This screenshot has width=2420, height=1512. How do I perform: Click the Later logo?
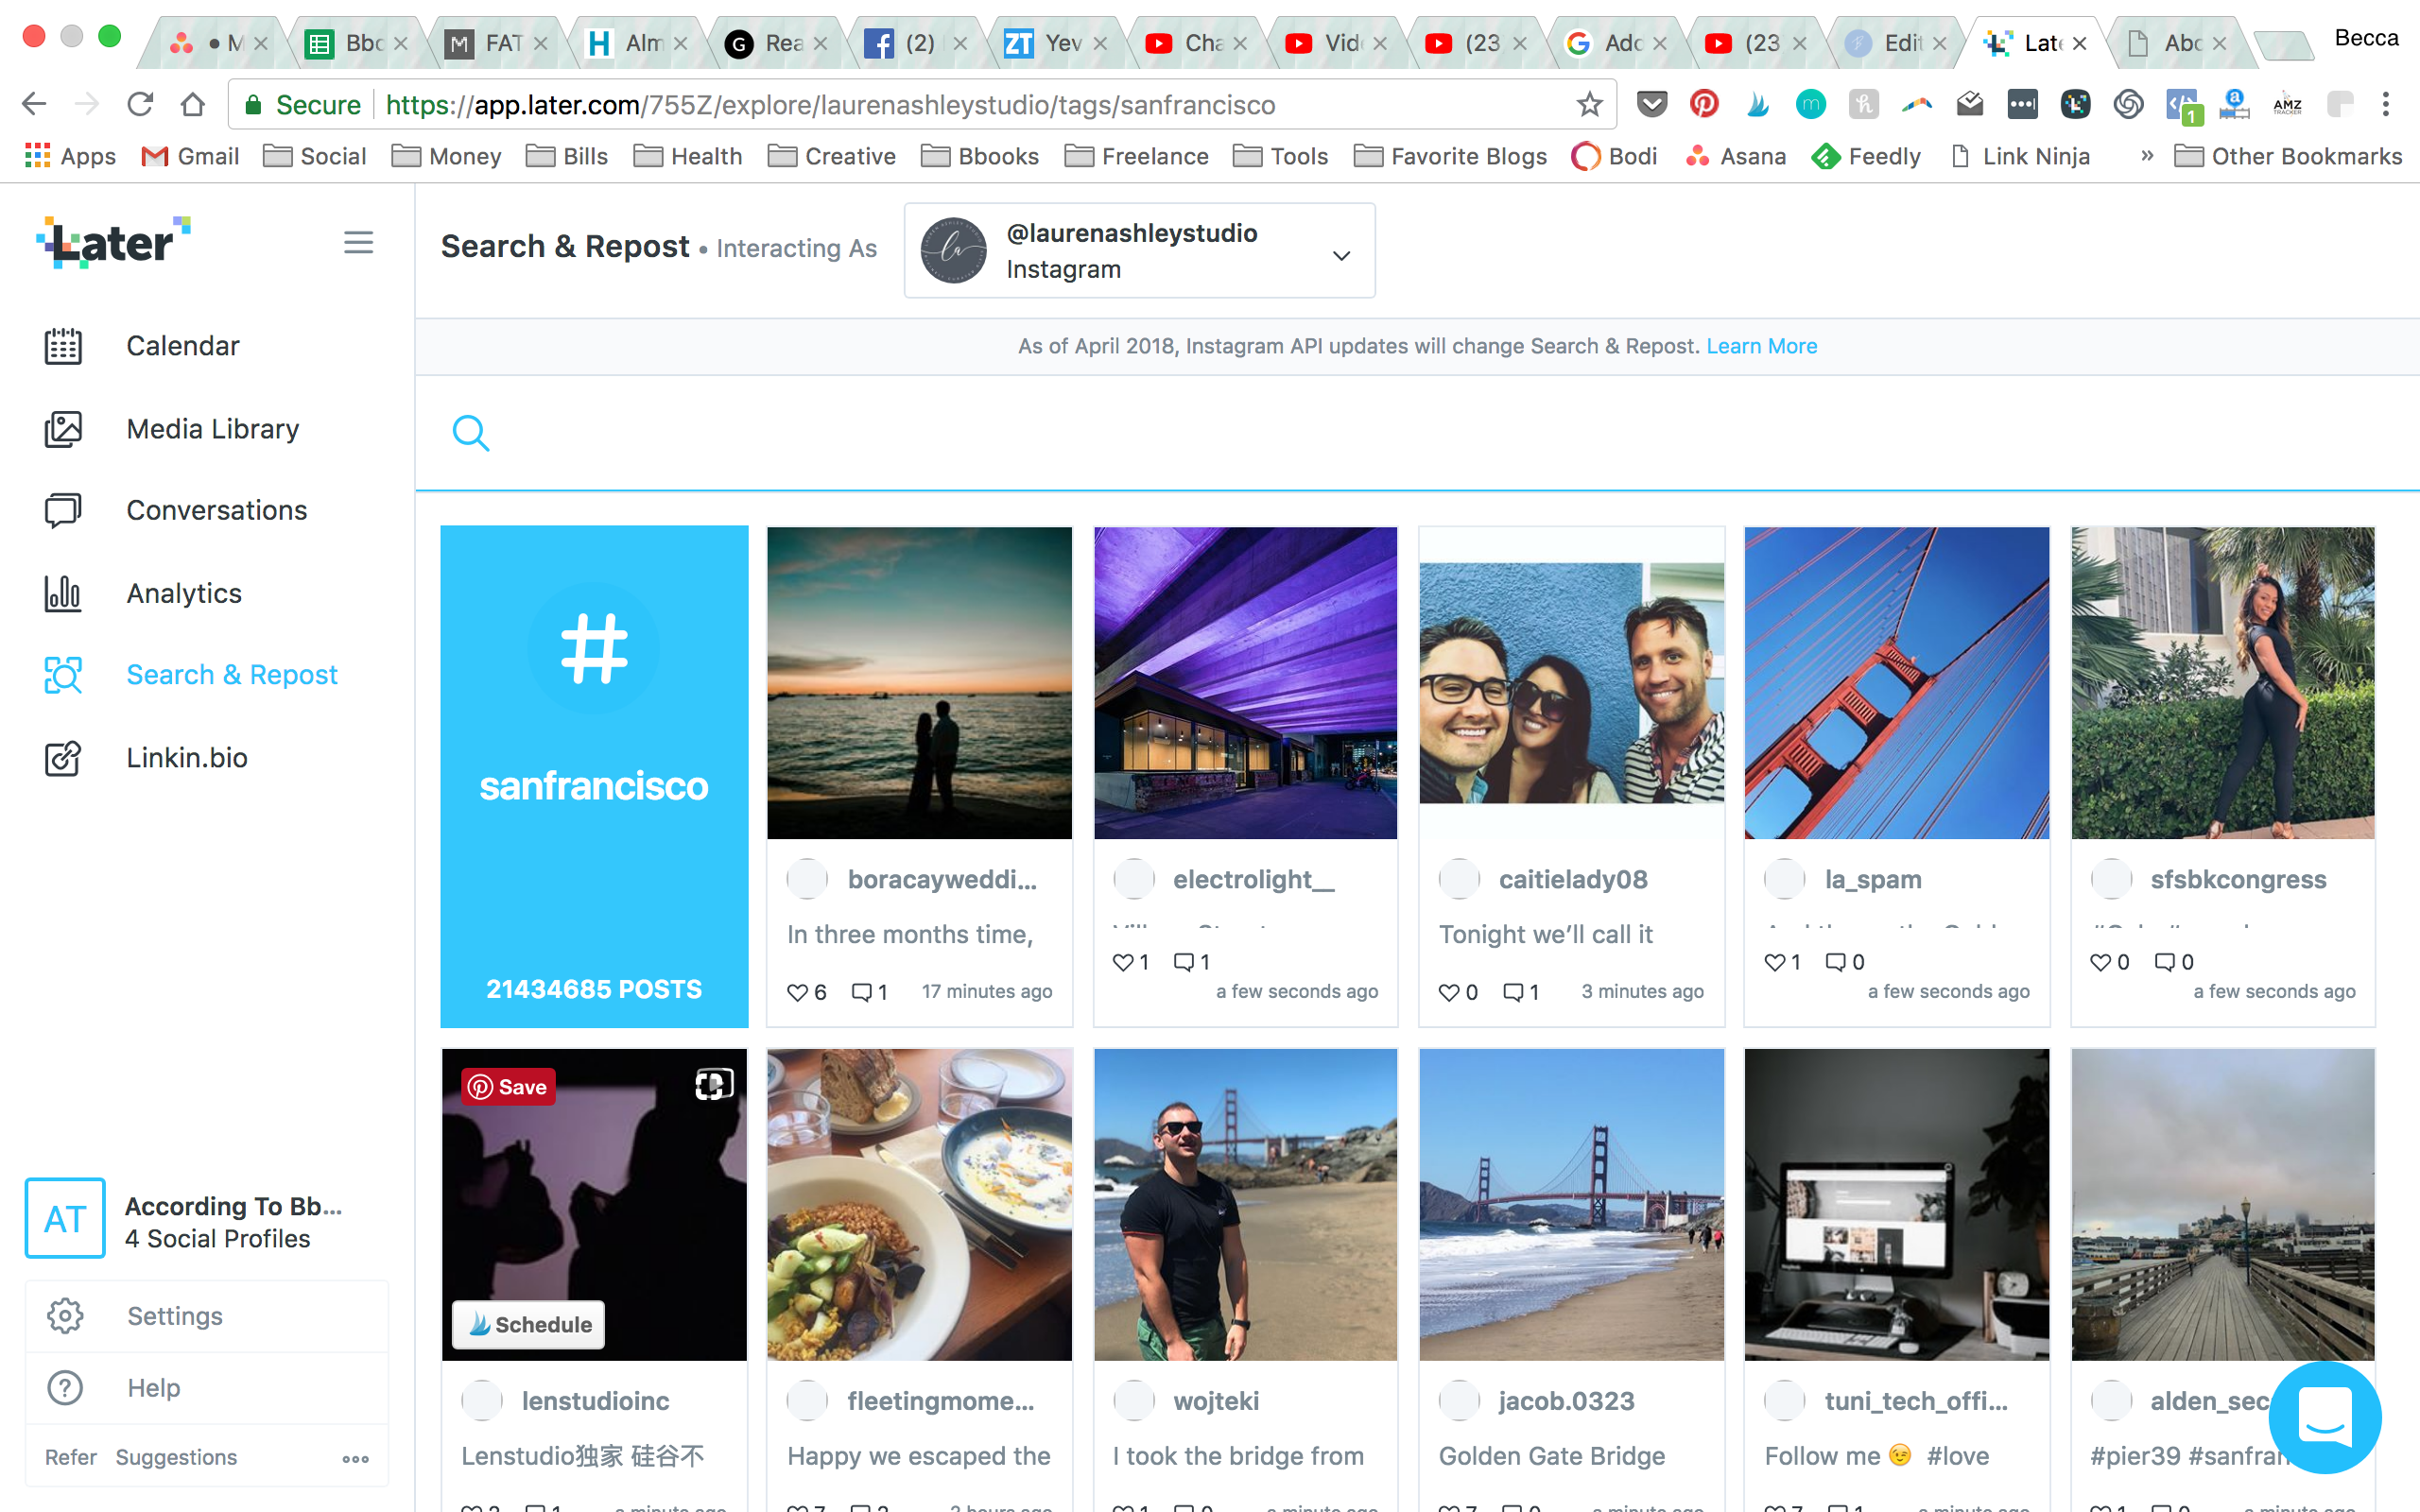click(x=113, y=242)
